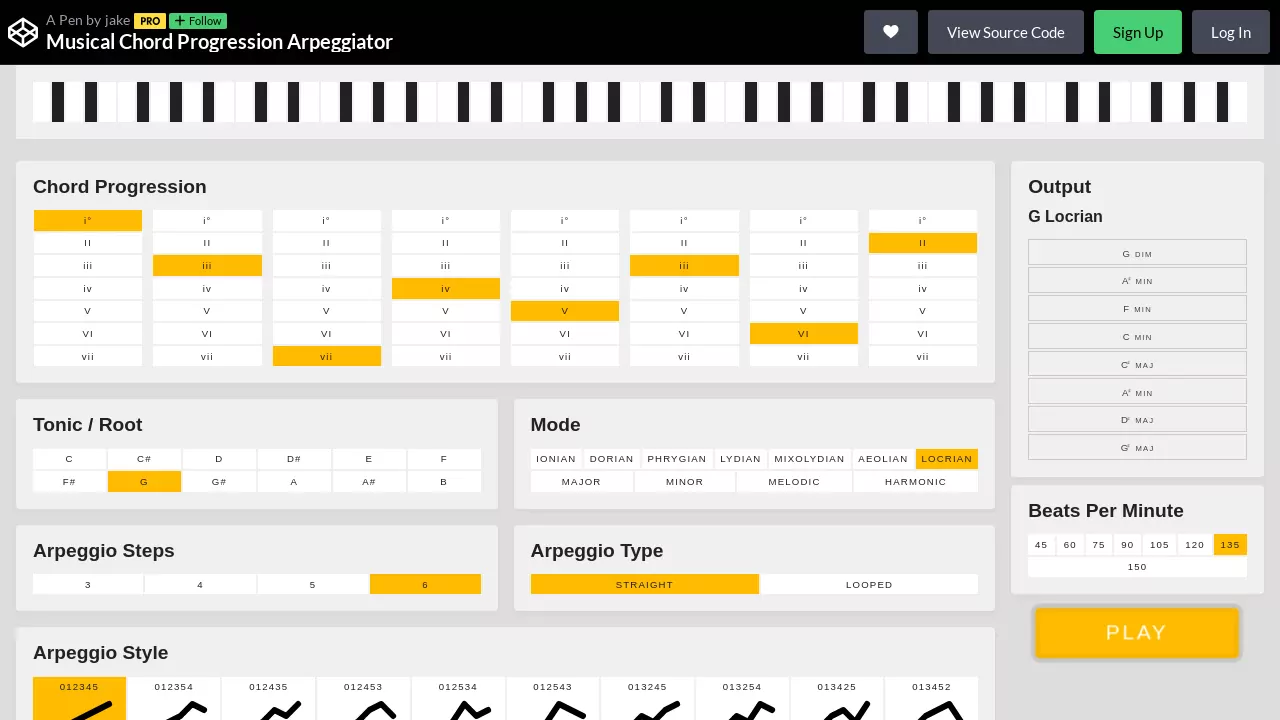Set tonic to F

coord(444,459)
